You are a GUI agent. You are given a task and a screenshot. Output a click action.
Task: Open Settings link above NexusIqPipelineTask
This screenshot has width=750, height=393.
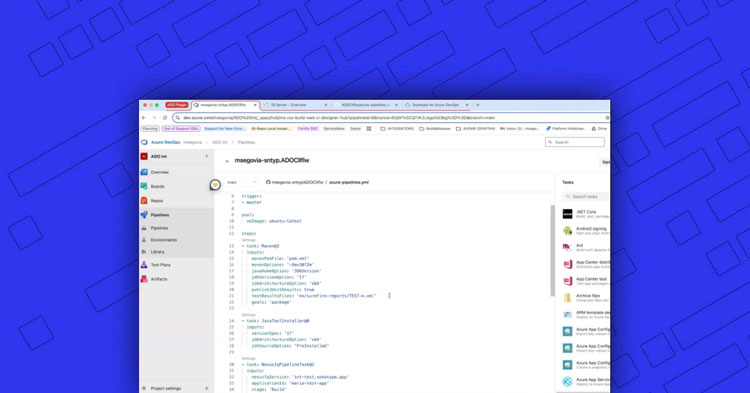click(248, 359)
